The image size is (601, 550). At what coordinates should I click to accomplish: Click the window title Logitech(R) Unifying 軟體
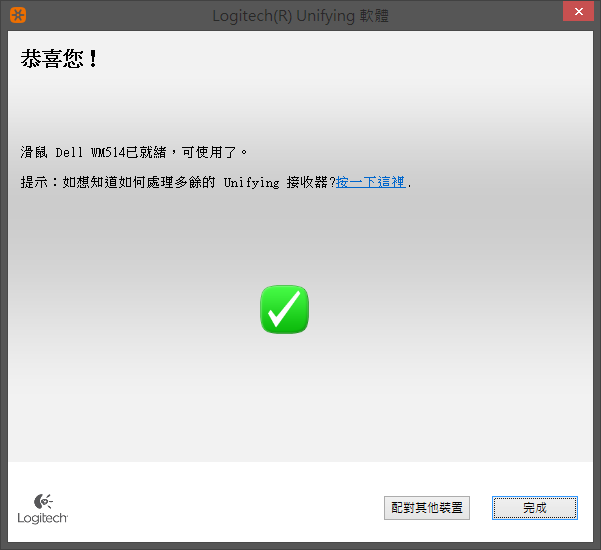300,16
